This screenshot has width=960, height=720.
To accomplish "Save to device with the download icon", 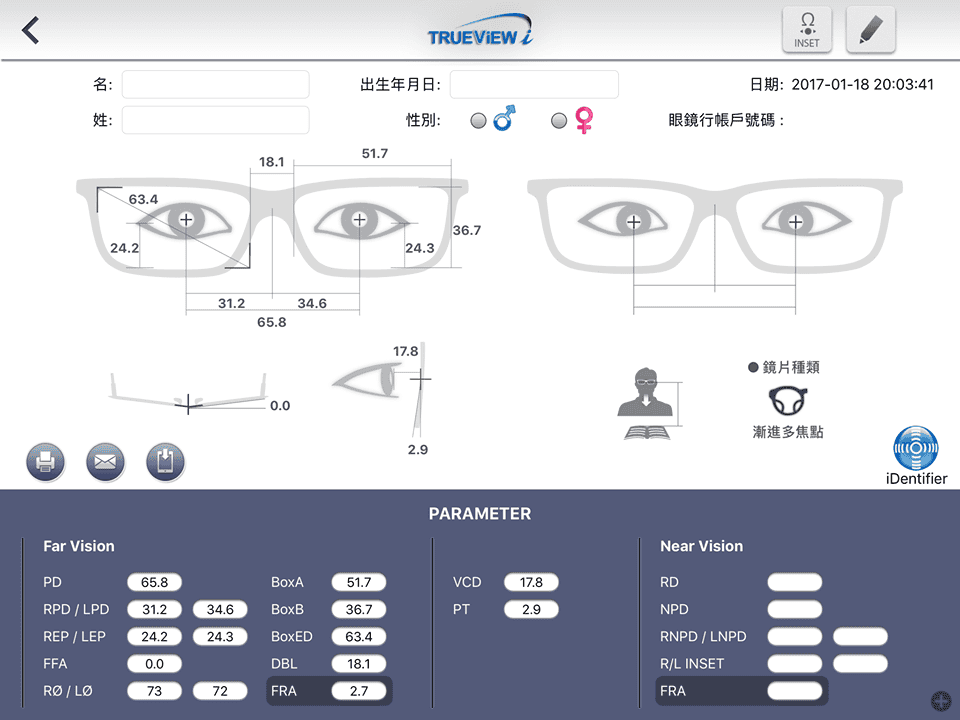I will pos(165,462).
